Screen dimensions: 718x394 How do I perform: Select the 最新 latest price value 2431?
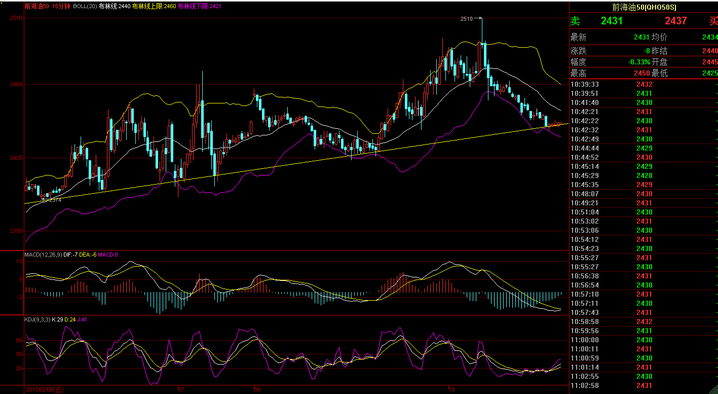click(642, 37)
